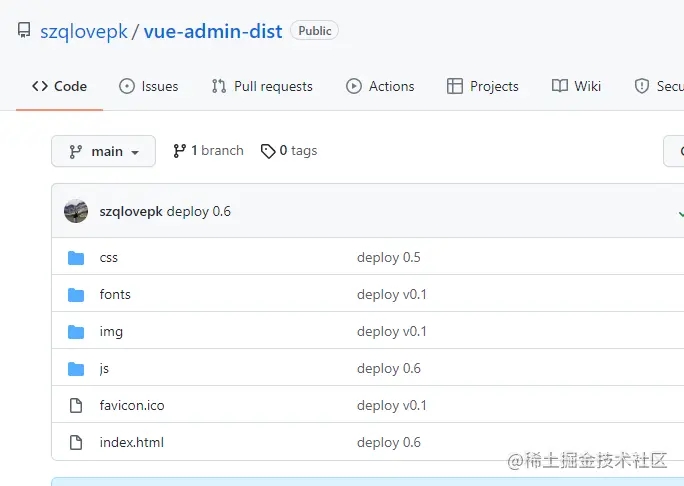Switch to the Issues tab

[148, 86]
